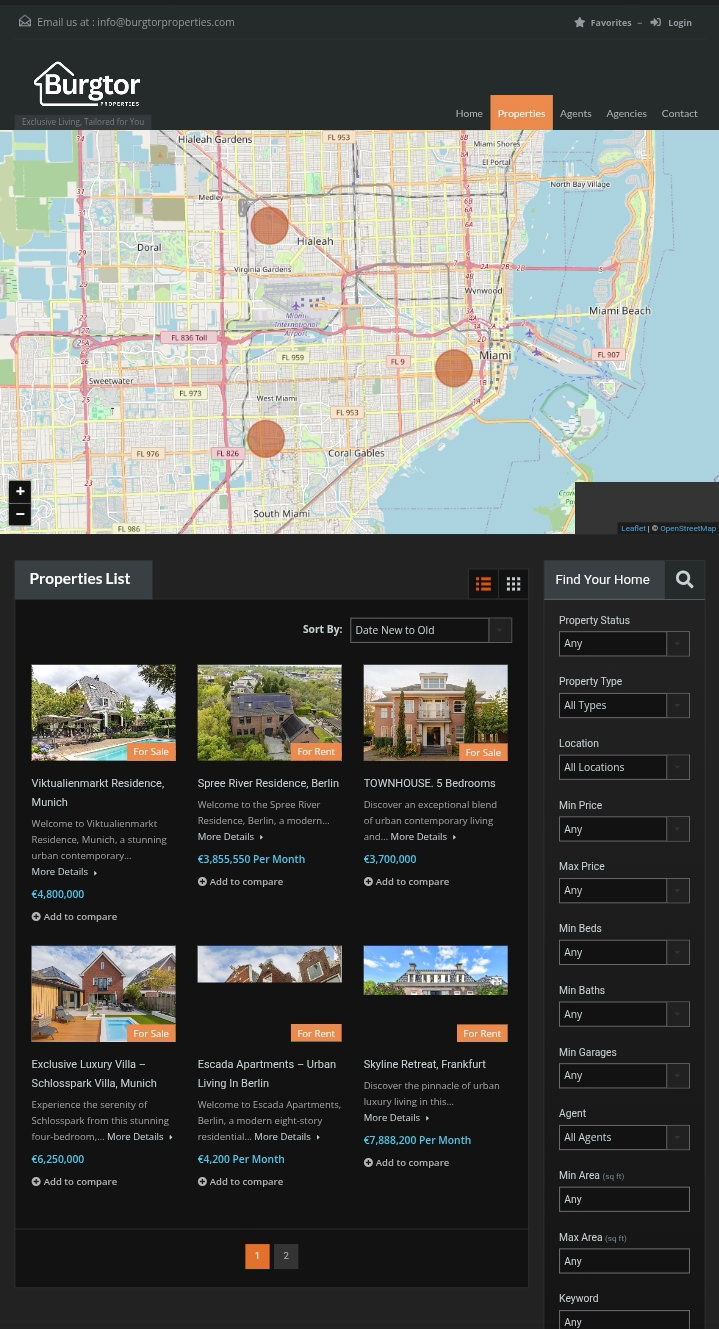
Task: Click More Details under Viktualienmarkt Residence
Action: pyautogui.click(x=64, y=872)
